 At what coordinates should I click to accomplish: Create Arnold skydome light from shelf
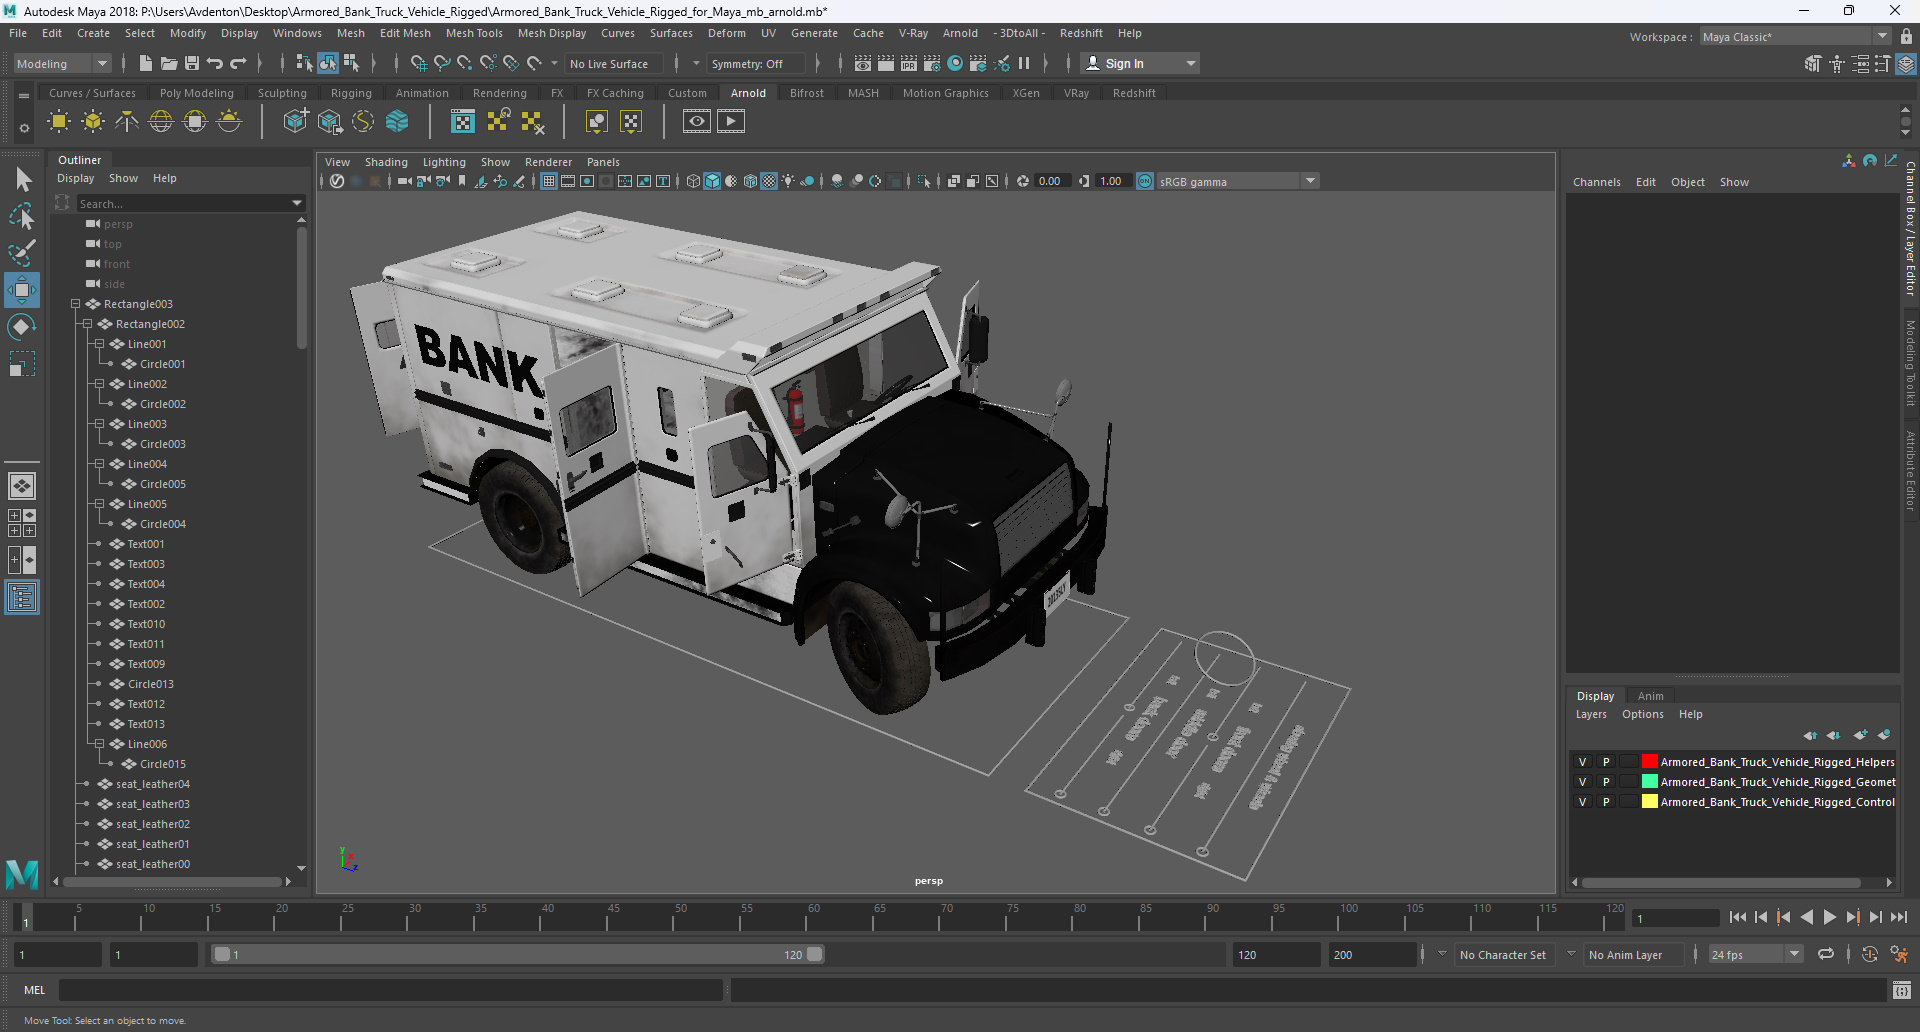coord(161,122)
